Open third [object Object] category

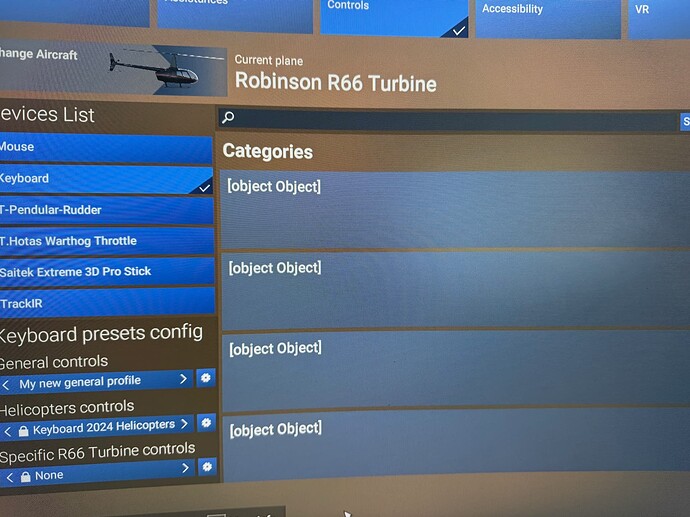(x=456, y=370)
